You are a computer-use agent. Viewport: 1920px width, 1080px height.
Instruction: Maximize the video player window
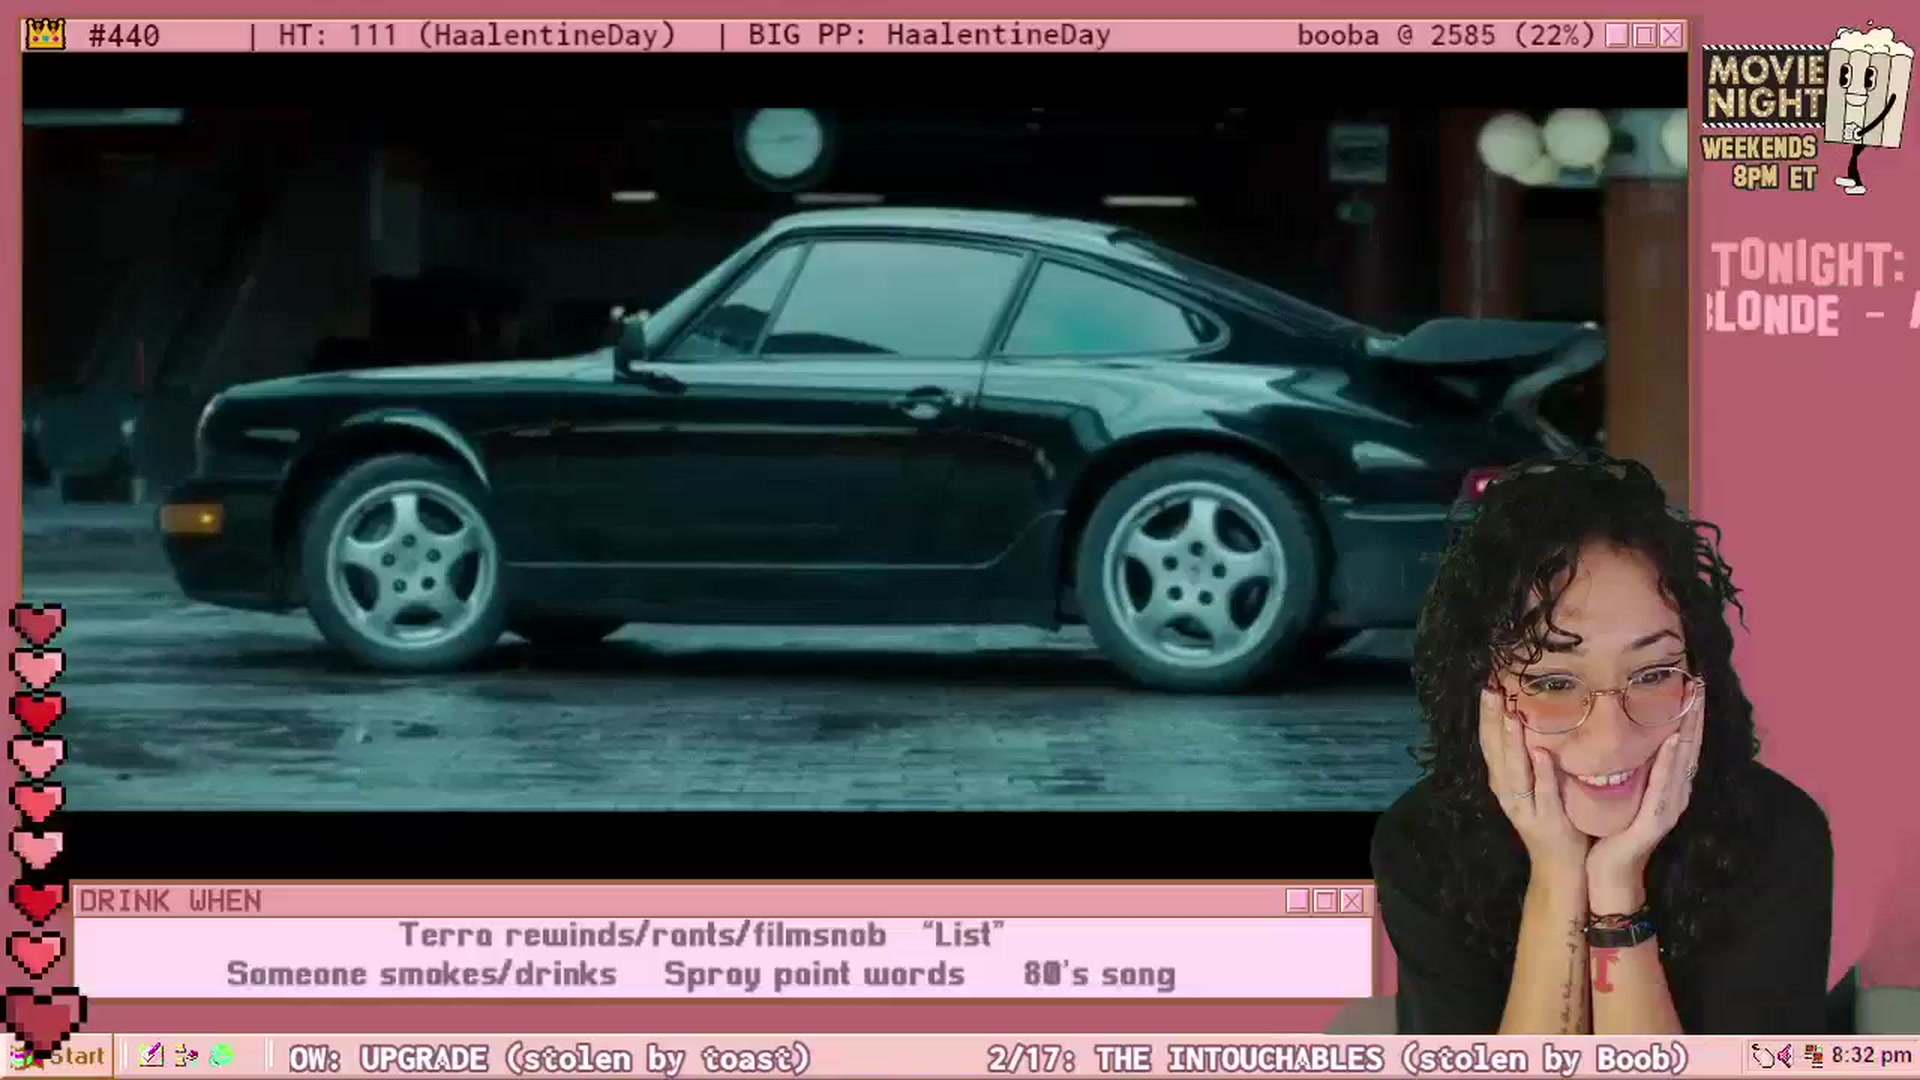click(1644, 35)
